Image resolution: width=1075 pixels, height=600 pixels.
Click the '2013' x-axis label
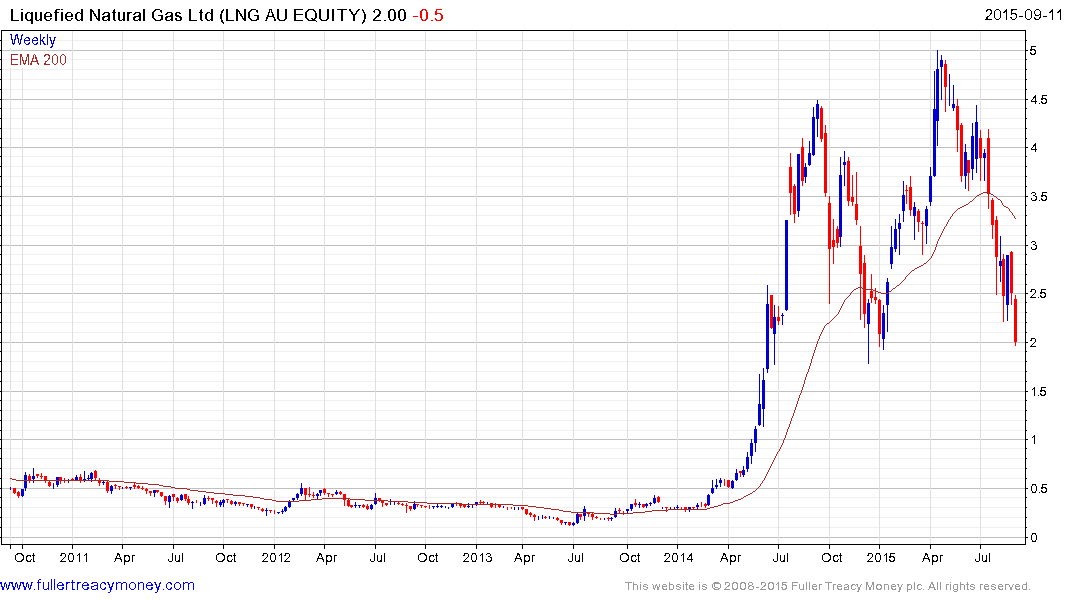click(x=477, y=557)
